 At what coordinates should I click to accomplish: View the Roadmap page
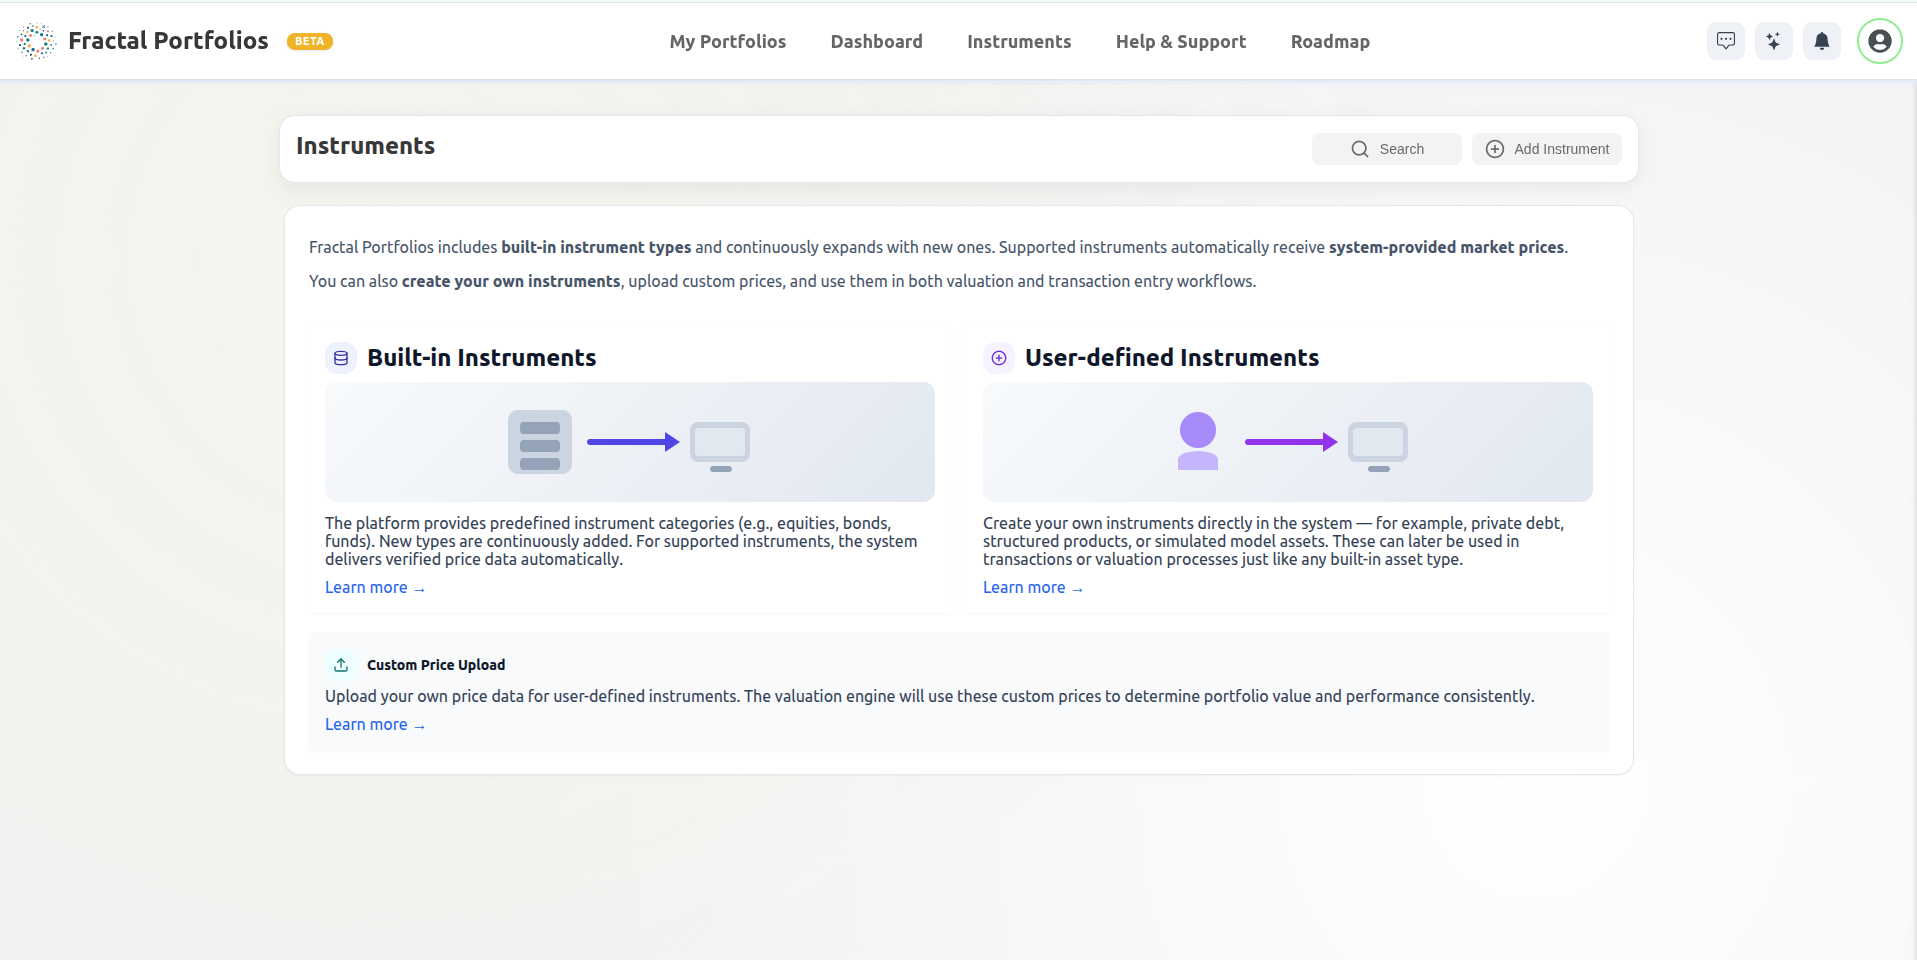pyautogui.click(x=1330, y=41)
